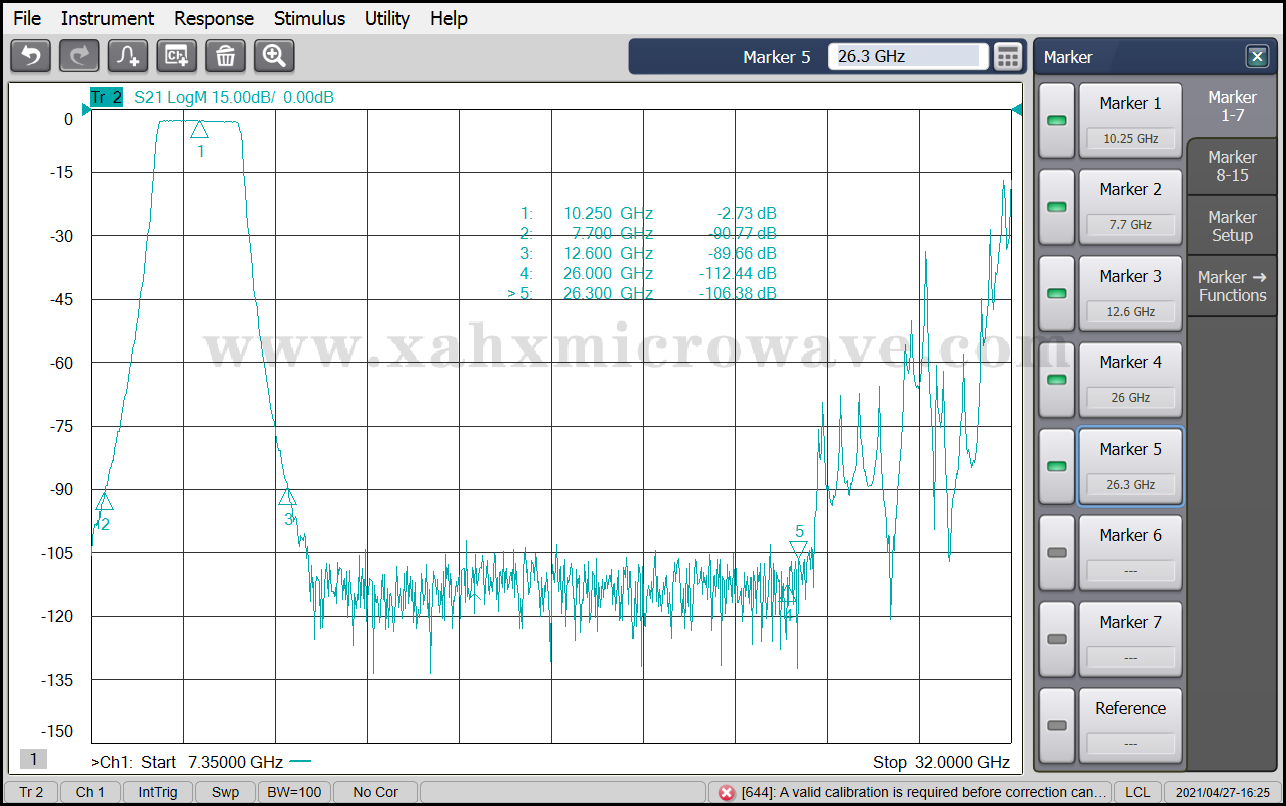Toggle Marker 5 on/off indicator

tap(1056, 467)
